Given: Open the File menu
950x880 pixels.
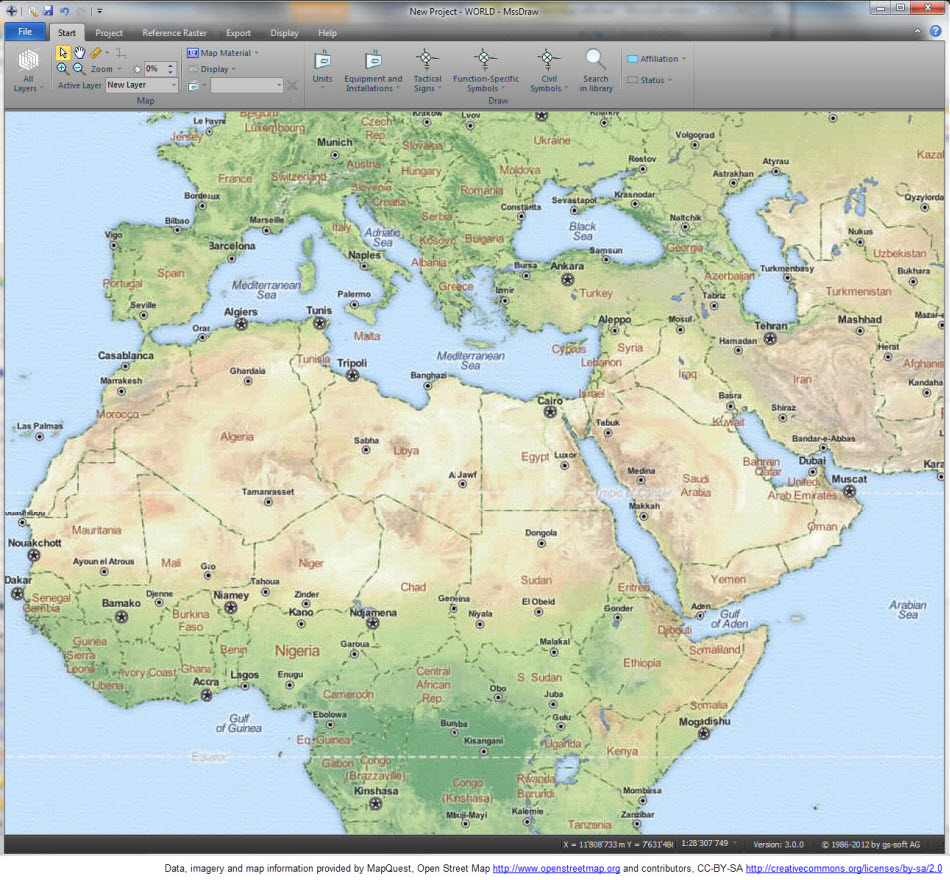Looking at the screenshot, I should click(x=24, y=31).
